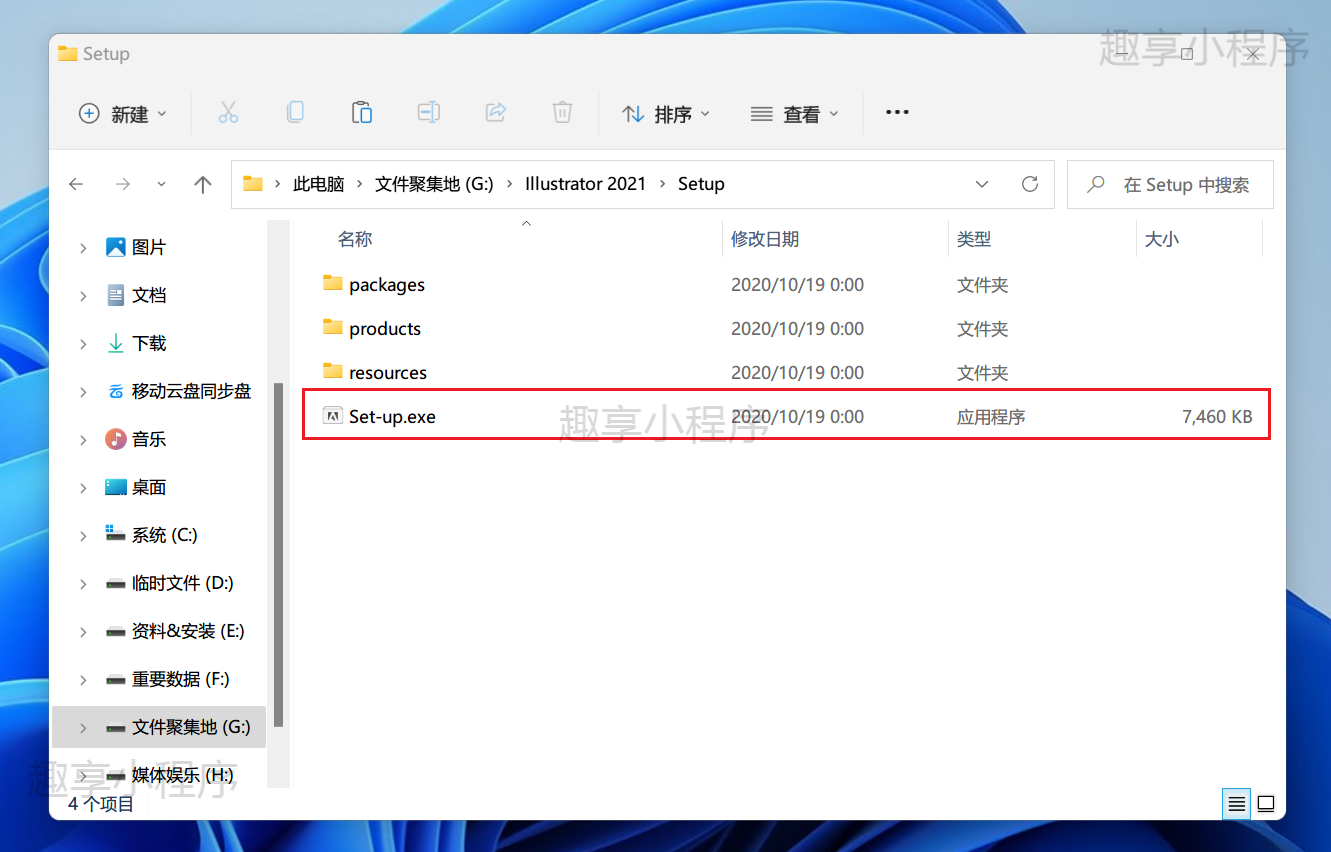Select 音乐 in the navigation pane
Image resolution: width=1331 pixels, height=852 pixels.
(x=149, y=439)
